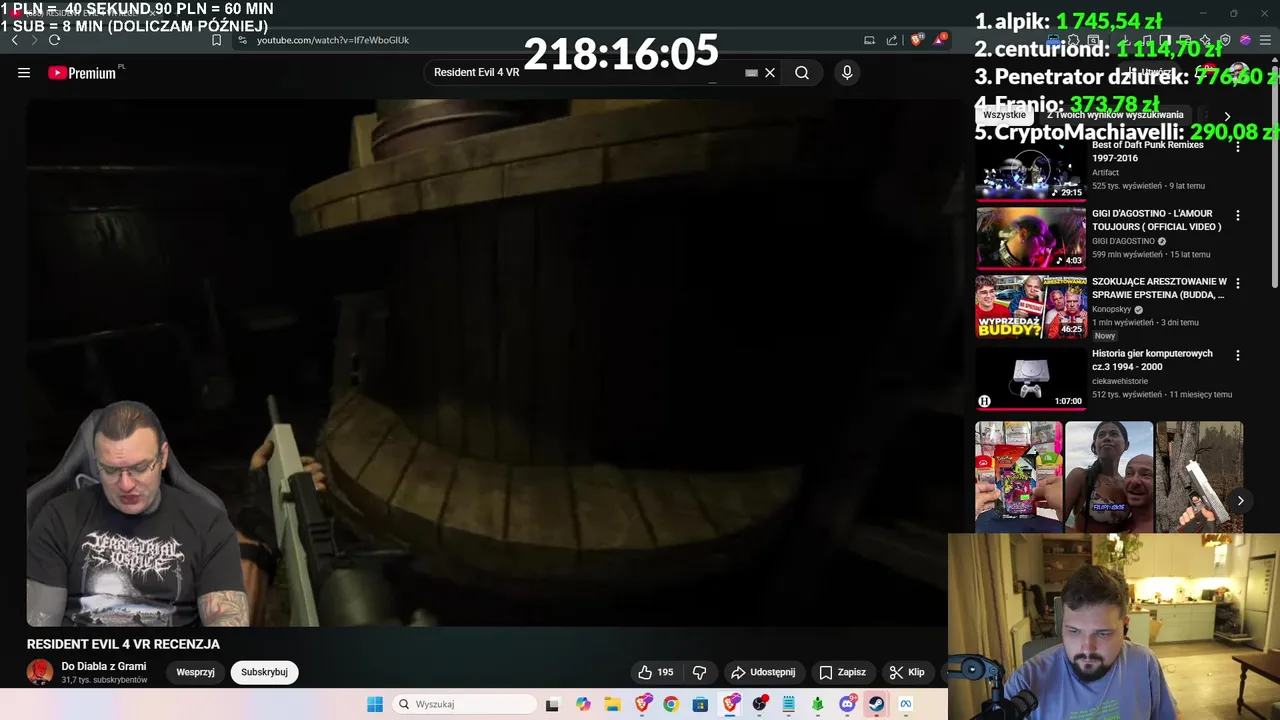This screenshot has width=1280, height=720.
Task: Select Z Twoich wyników wyszukiwania chip
Action: 1115,115
